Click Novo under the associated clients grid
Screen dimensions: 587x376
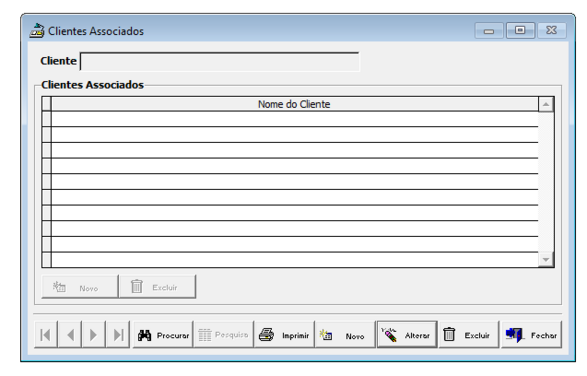tap(80, 287)
